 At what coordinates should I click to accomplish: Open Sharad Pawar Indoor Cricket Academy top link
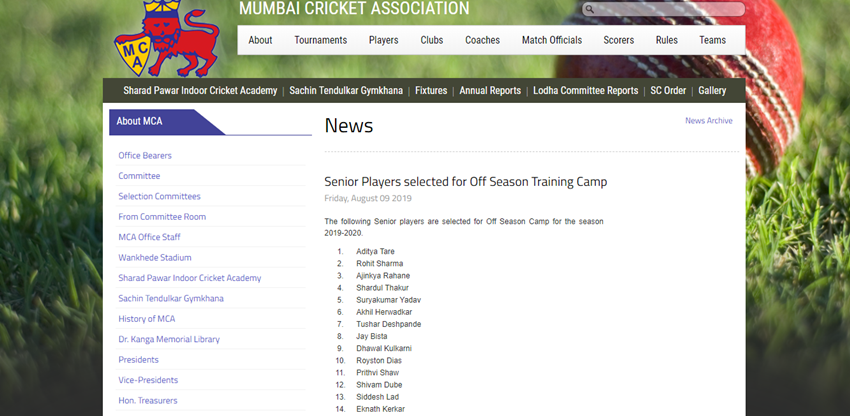tap(200, 90)
